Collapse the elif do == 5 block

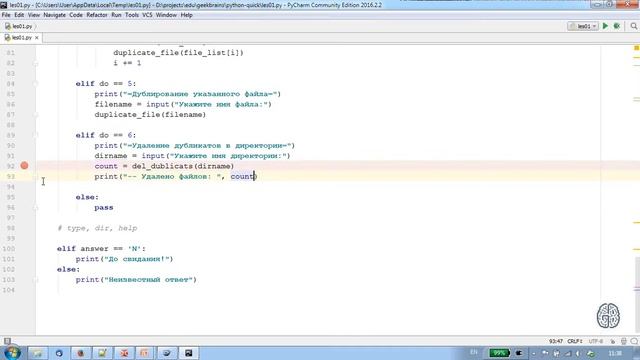36,84
